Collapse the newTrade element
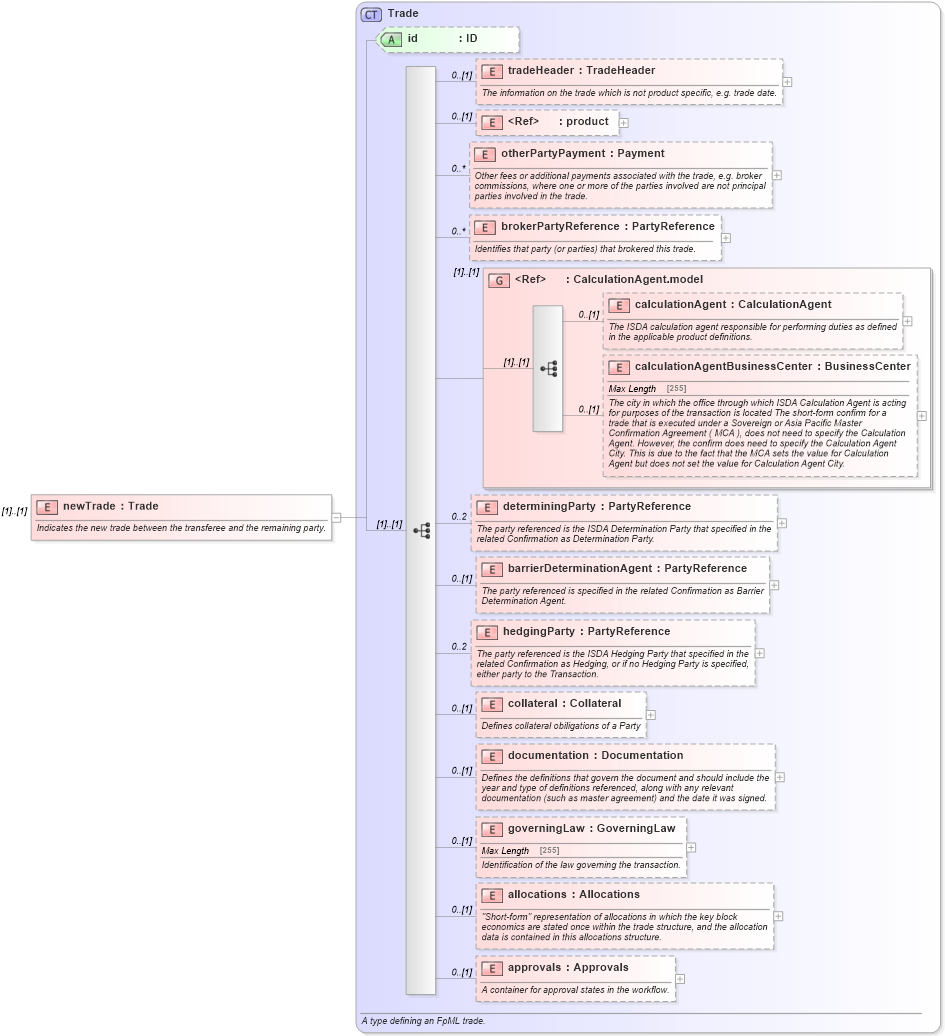Image resolution: width=945 pixels, height=1036 pixels. (x=336, y=518)
